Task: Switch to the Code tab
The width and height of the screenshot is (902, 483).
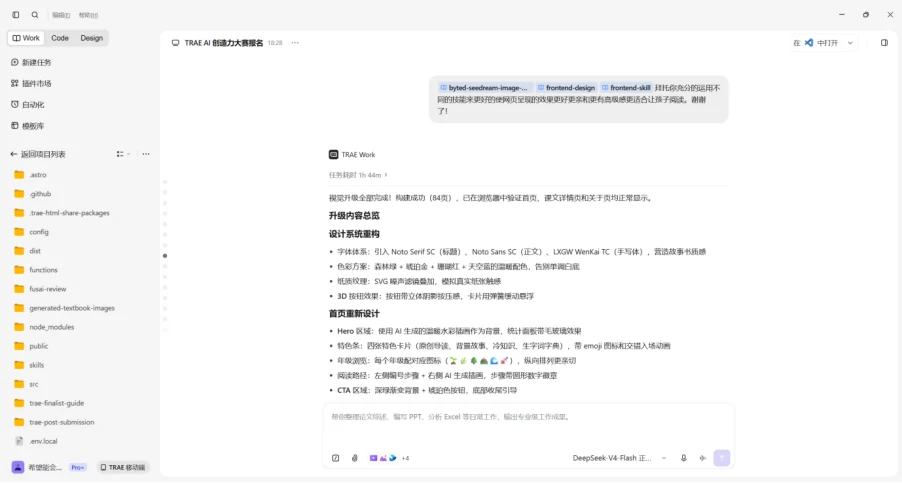Action: (60, 38)
